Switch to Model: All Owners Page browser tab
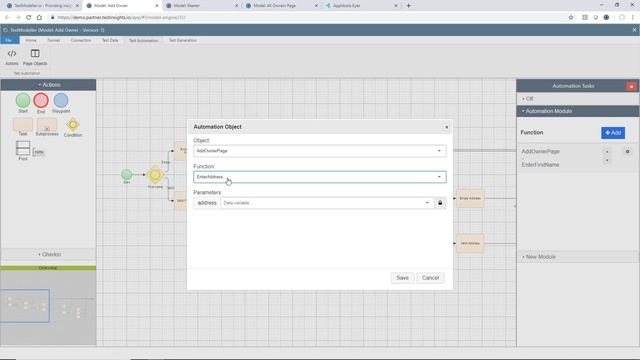This screenshot has width=640, height=360. 282,6
